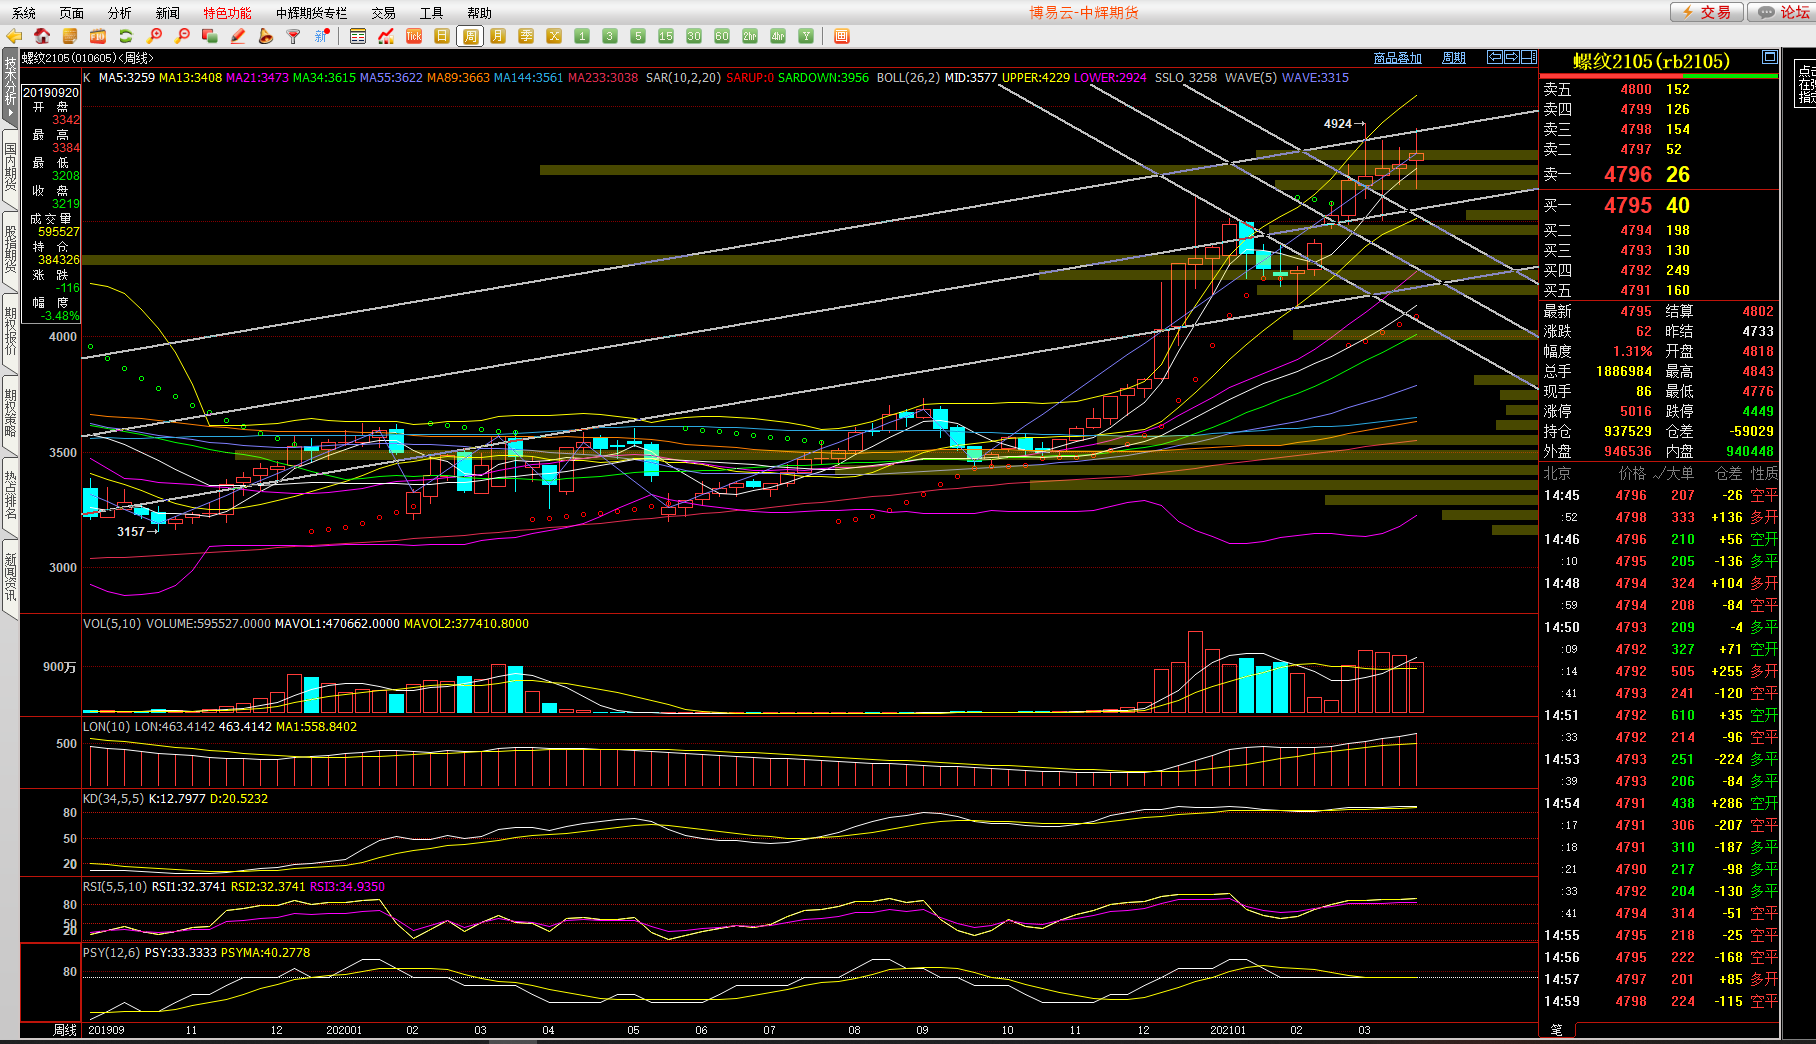The image size is (1816, 1044).
Task: Select the red pencil drawing tool
Action: (238, 36)
